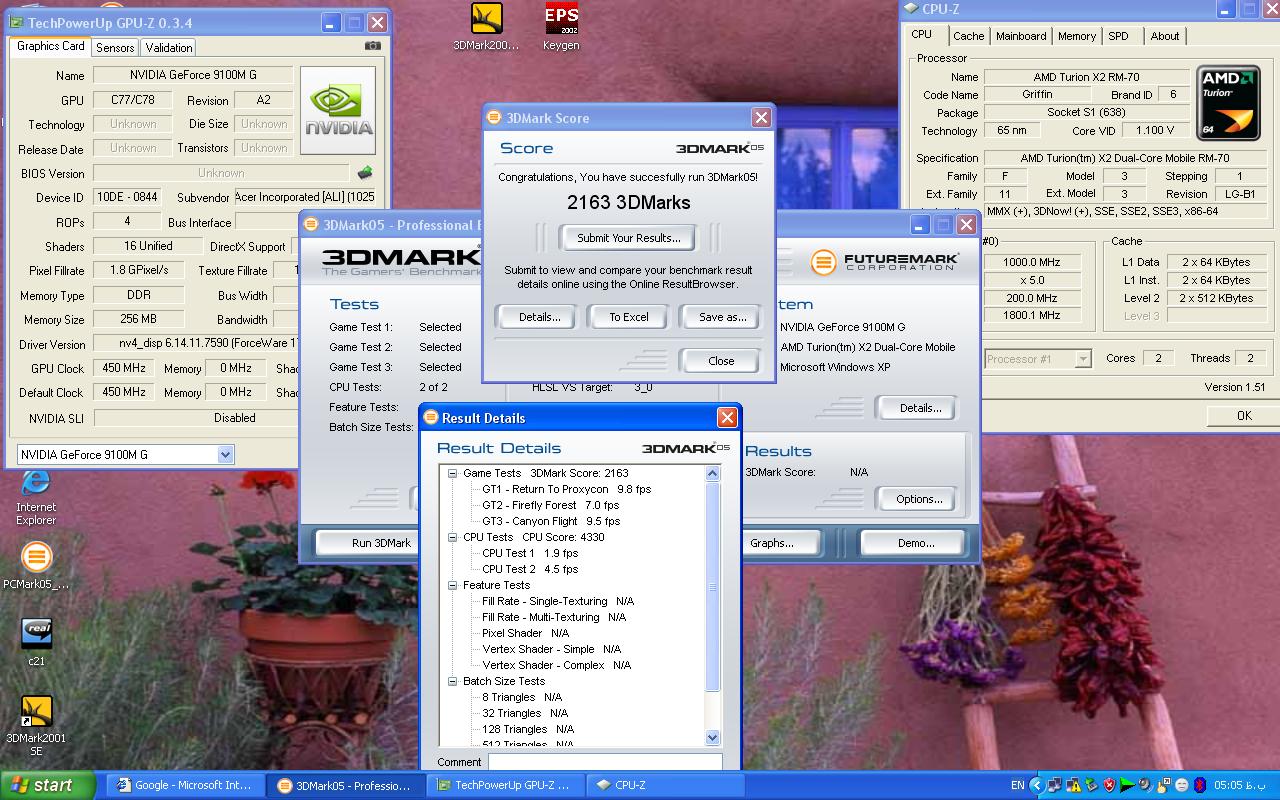Click the System Details button in 3DMark05
The image size is (1280, 800).
coord(919,408)
